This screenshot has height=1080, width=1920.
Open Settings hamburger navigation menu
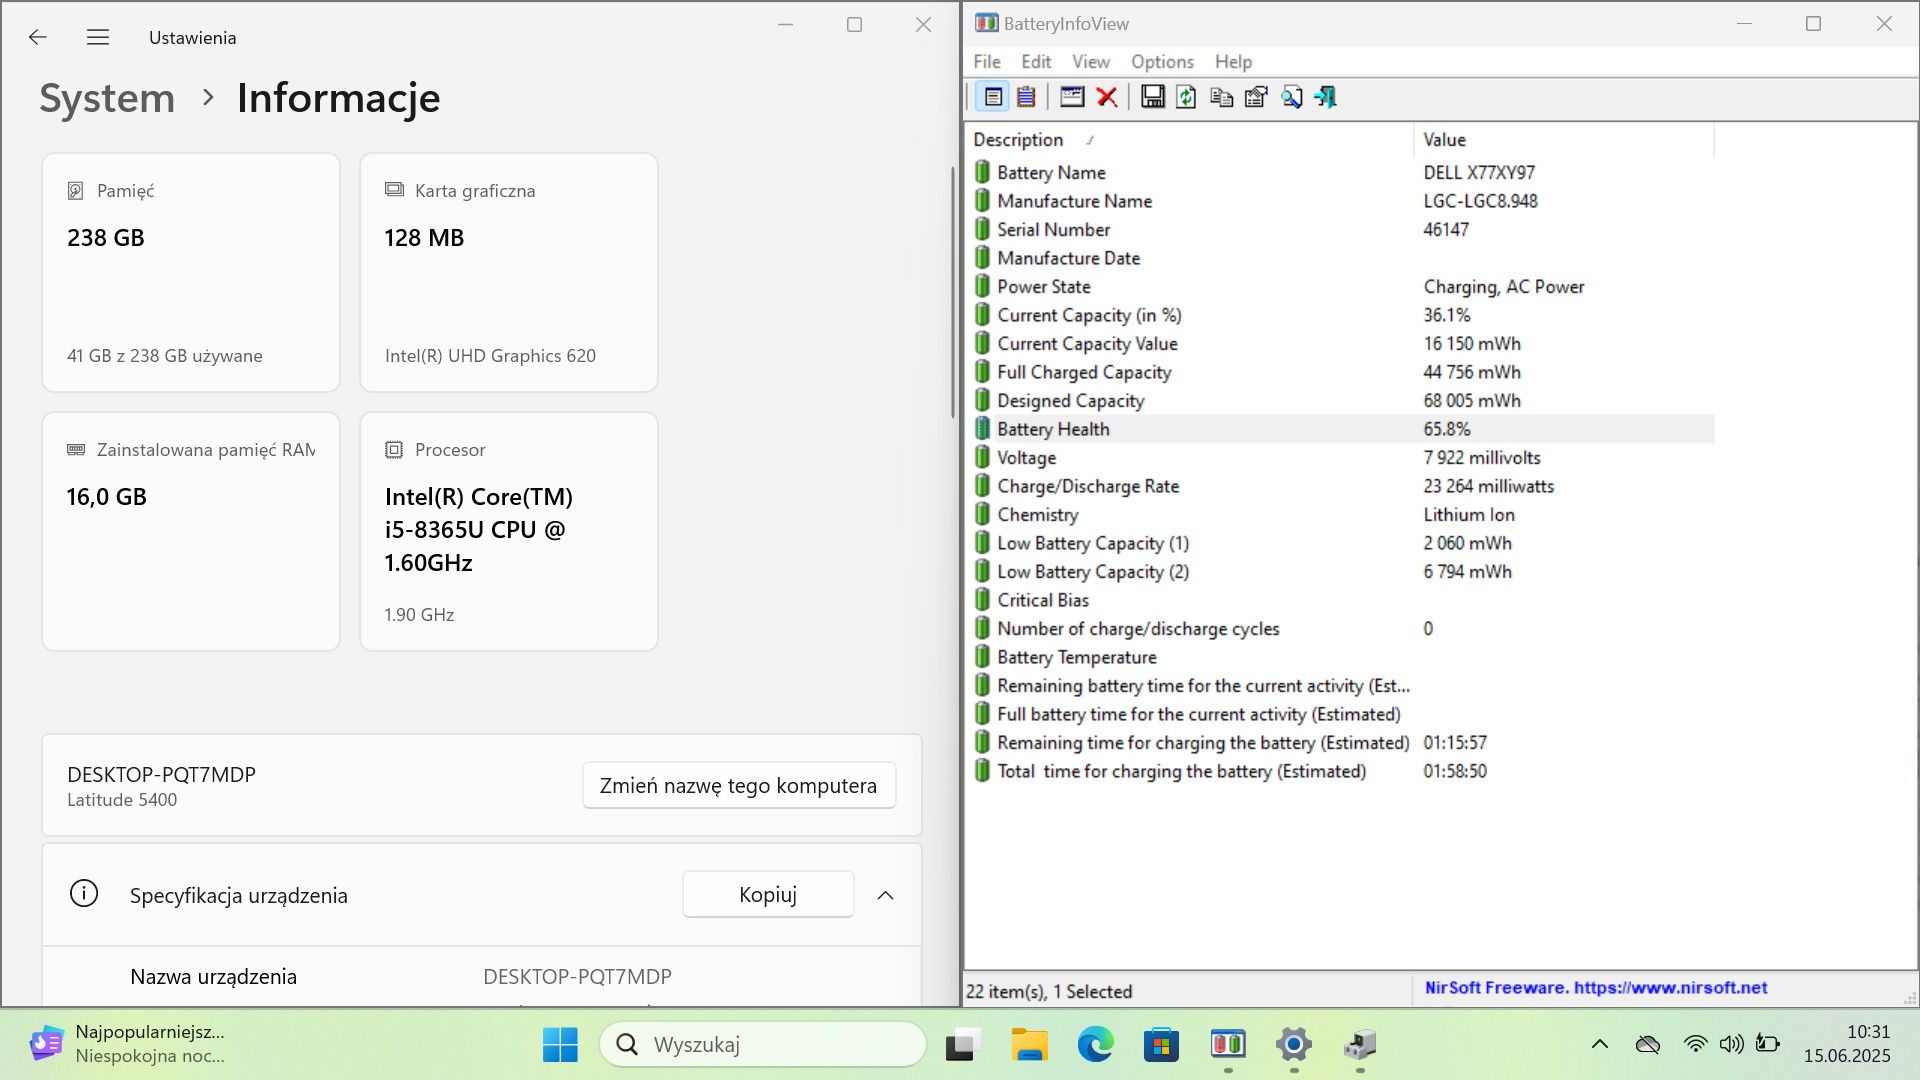[x=98, y=37]
